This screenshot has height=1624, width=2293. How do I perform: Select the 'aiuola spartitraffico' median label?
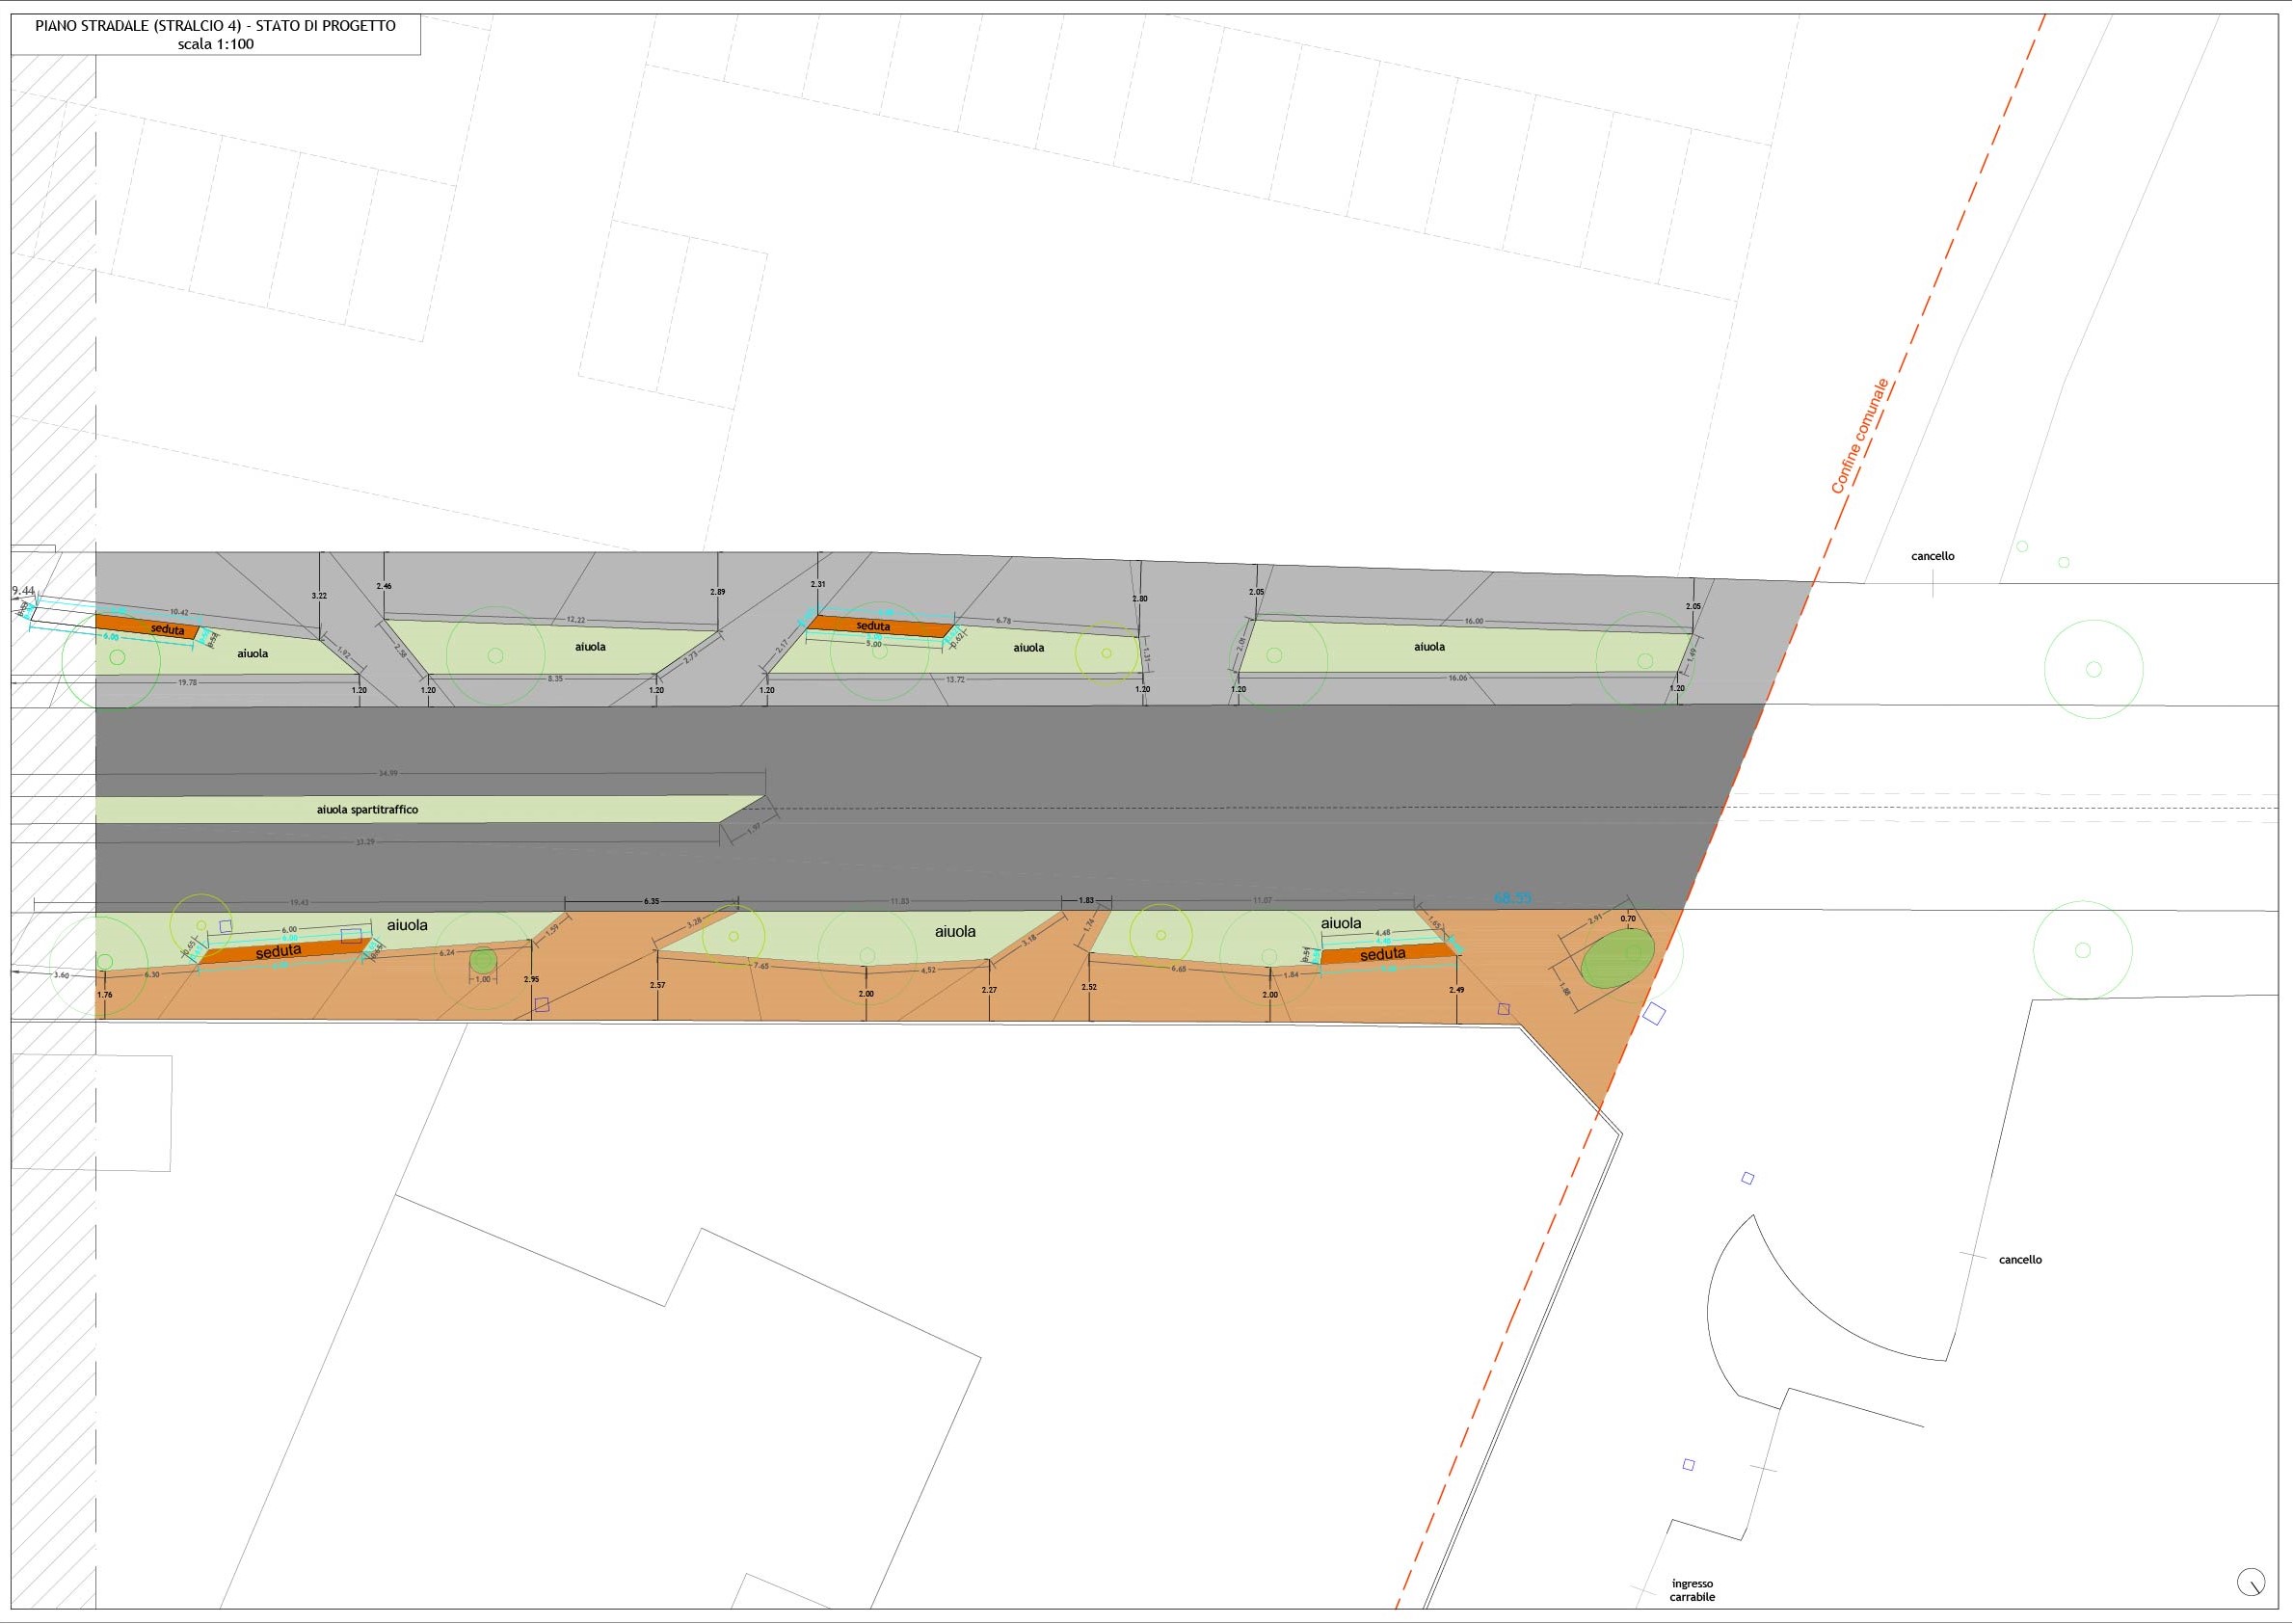point(367,810)
